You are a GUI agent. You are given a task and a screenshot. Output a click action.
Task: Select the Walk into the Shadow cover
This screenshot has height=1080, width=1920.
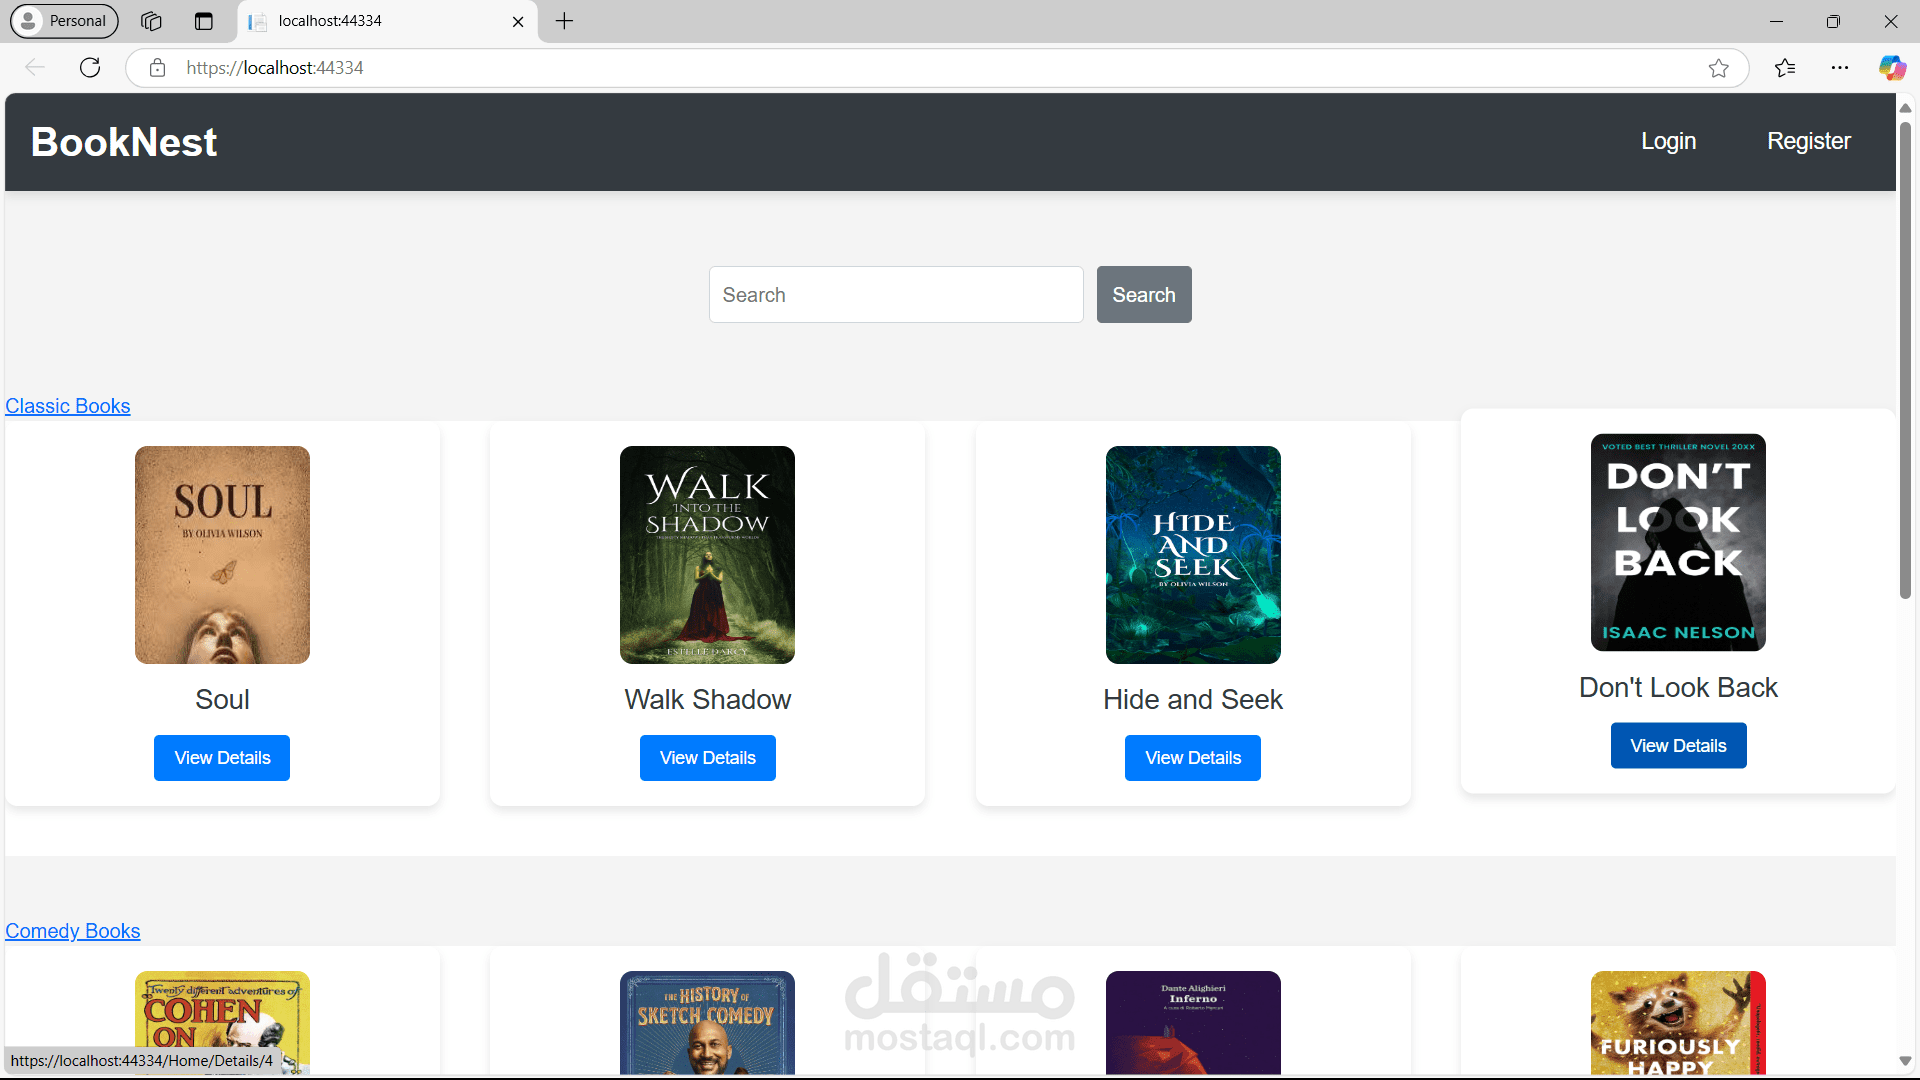coord(708,555)
